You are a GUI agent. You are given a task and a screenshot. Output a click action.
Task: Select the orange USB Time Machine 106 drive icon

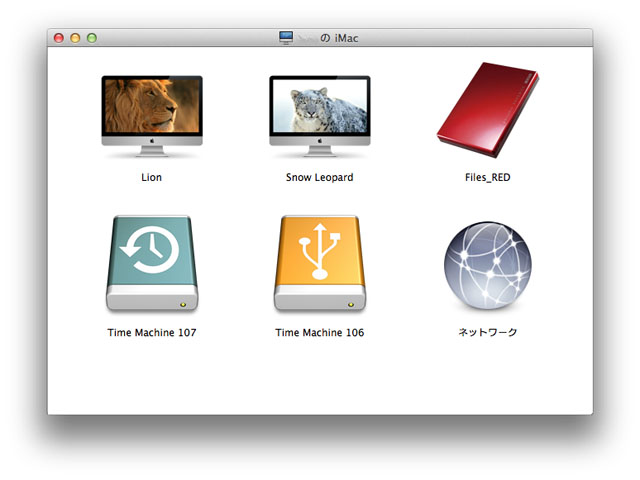pos(320,264)
